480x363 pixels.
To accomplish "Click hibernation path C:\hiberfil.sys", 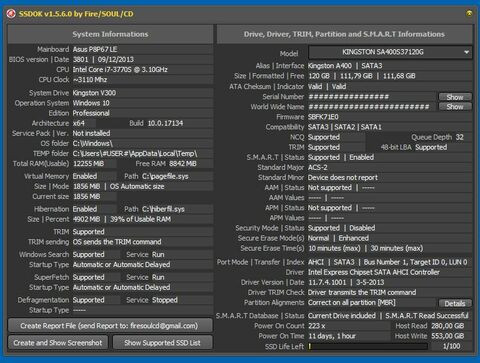I will [163, 209].
